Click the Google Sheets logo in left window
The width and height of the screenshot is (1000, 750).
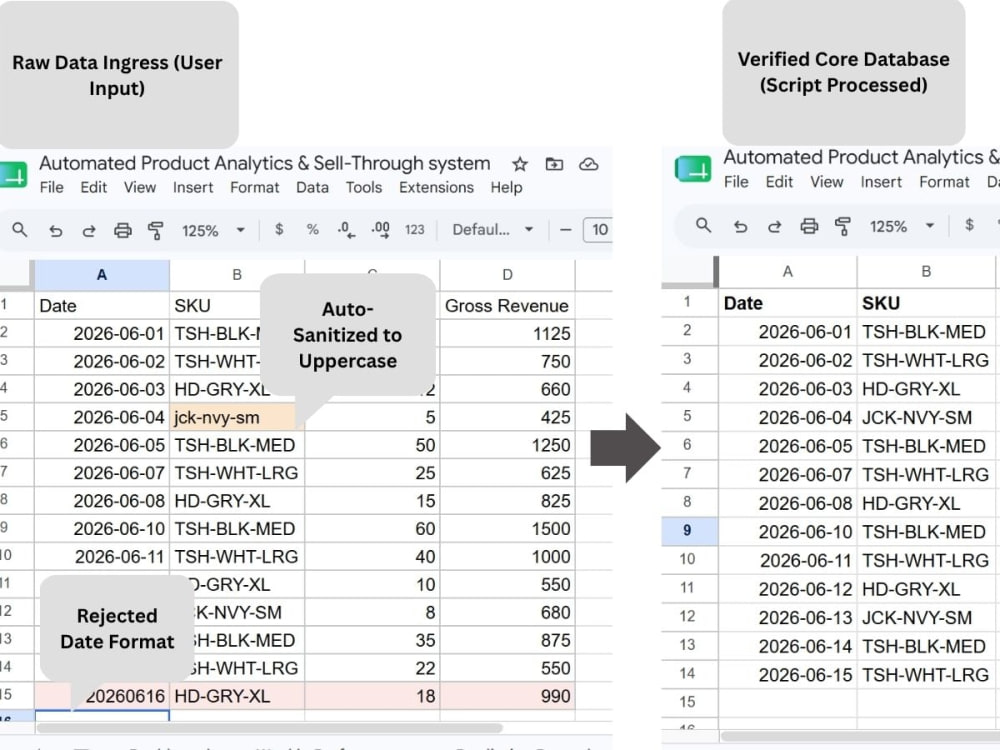coord(13,173)
